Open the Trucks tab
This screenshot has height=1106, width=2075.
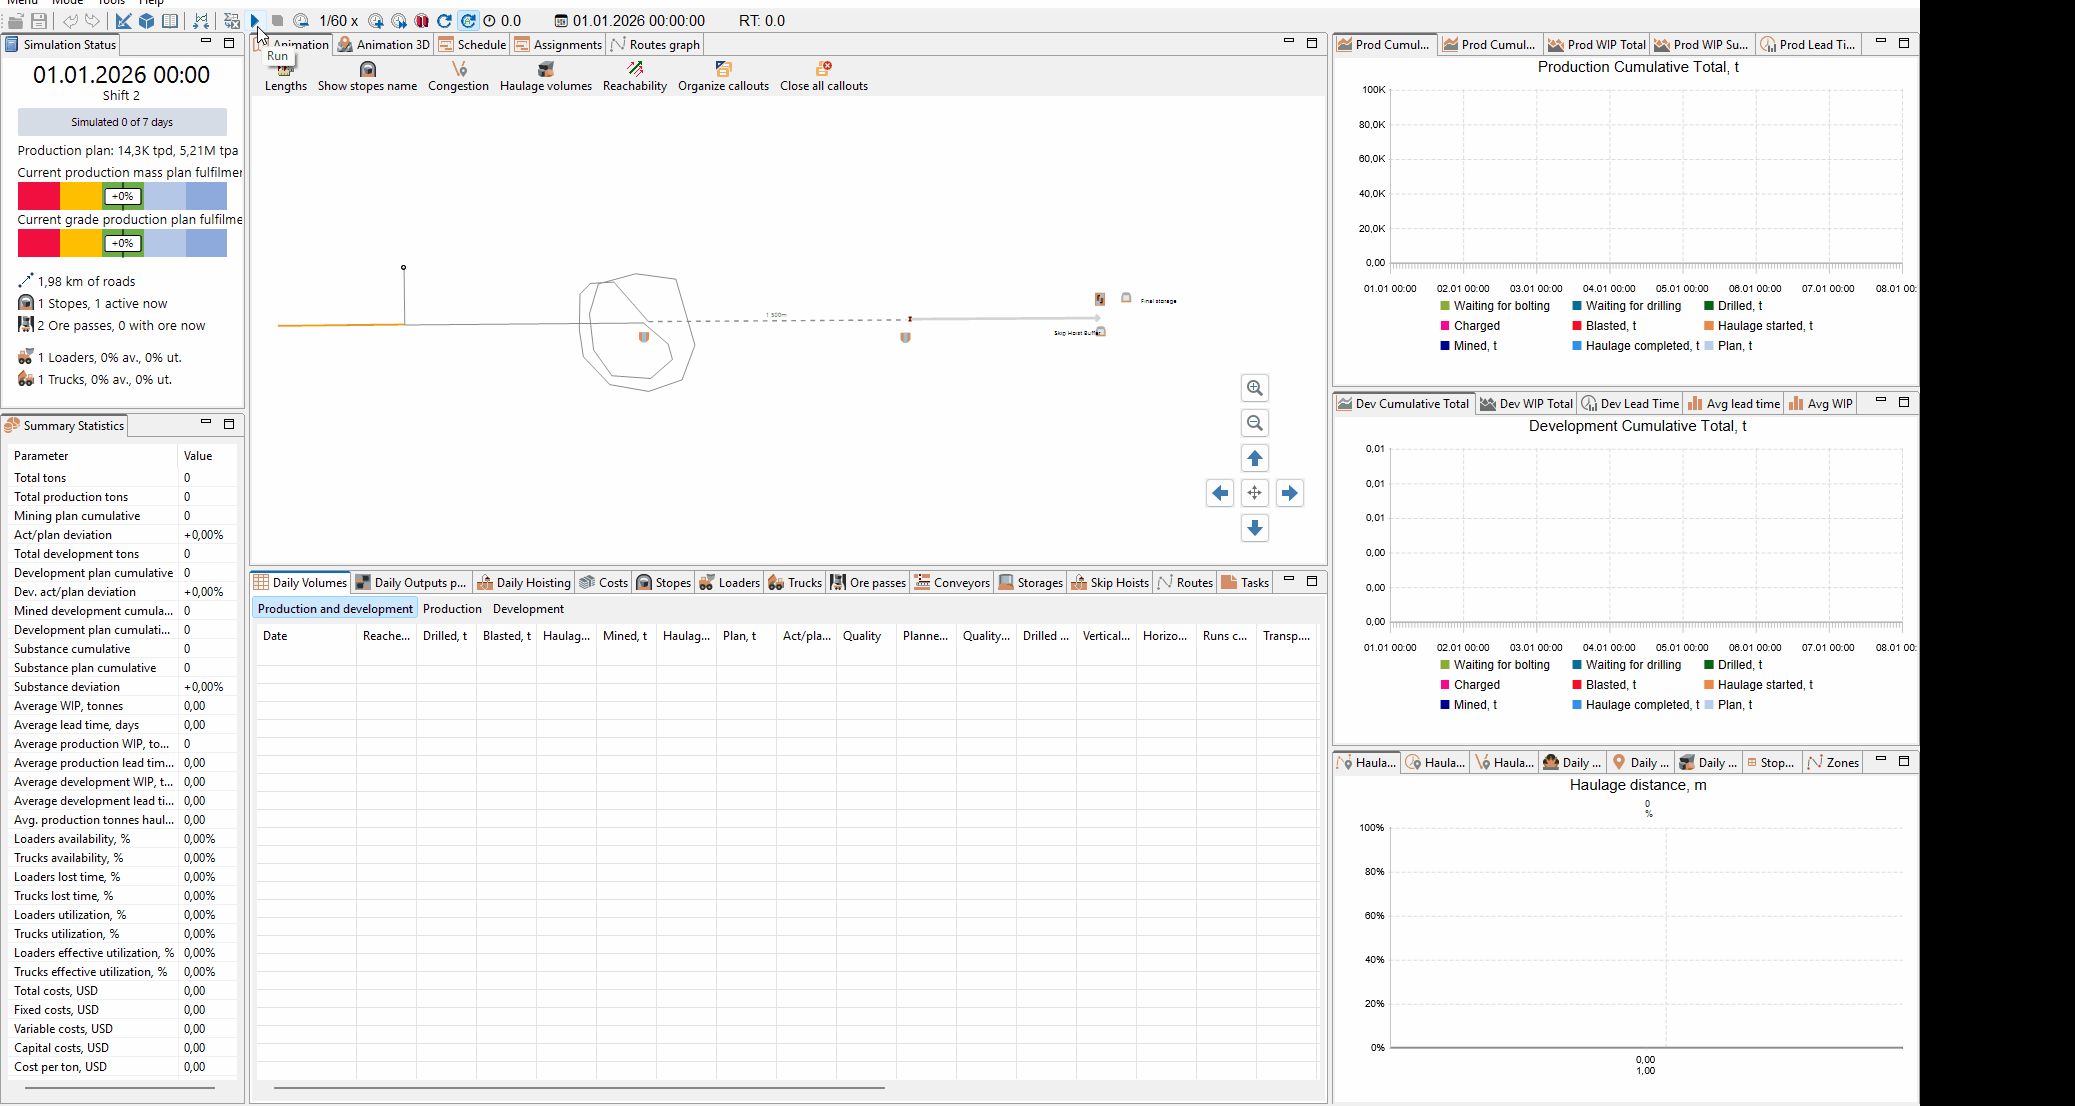pyautogui.click(x=795, y=582)
